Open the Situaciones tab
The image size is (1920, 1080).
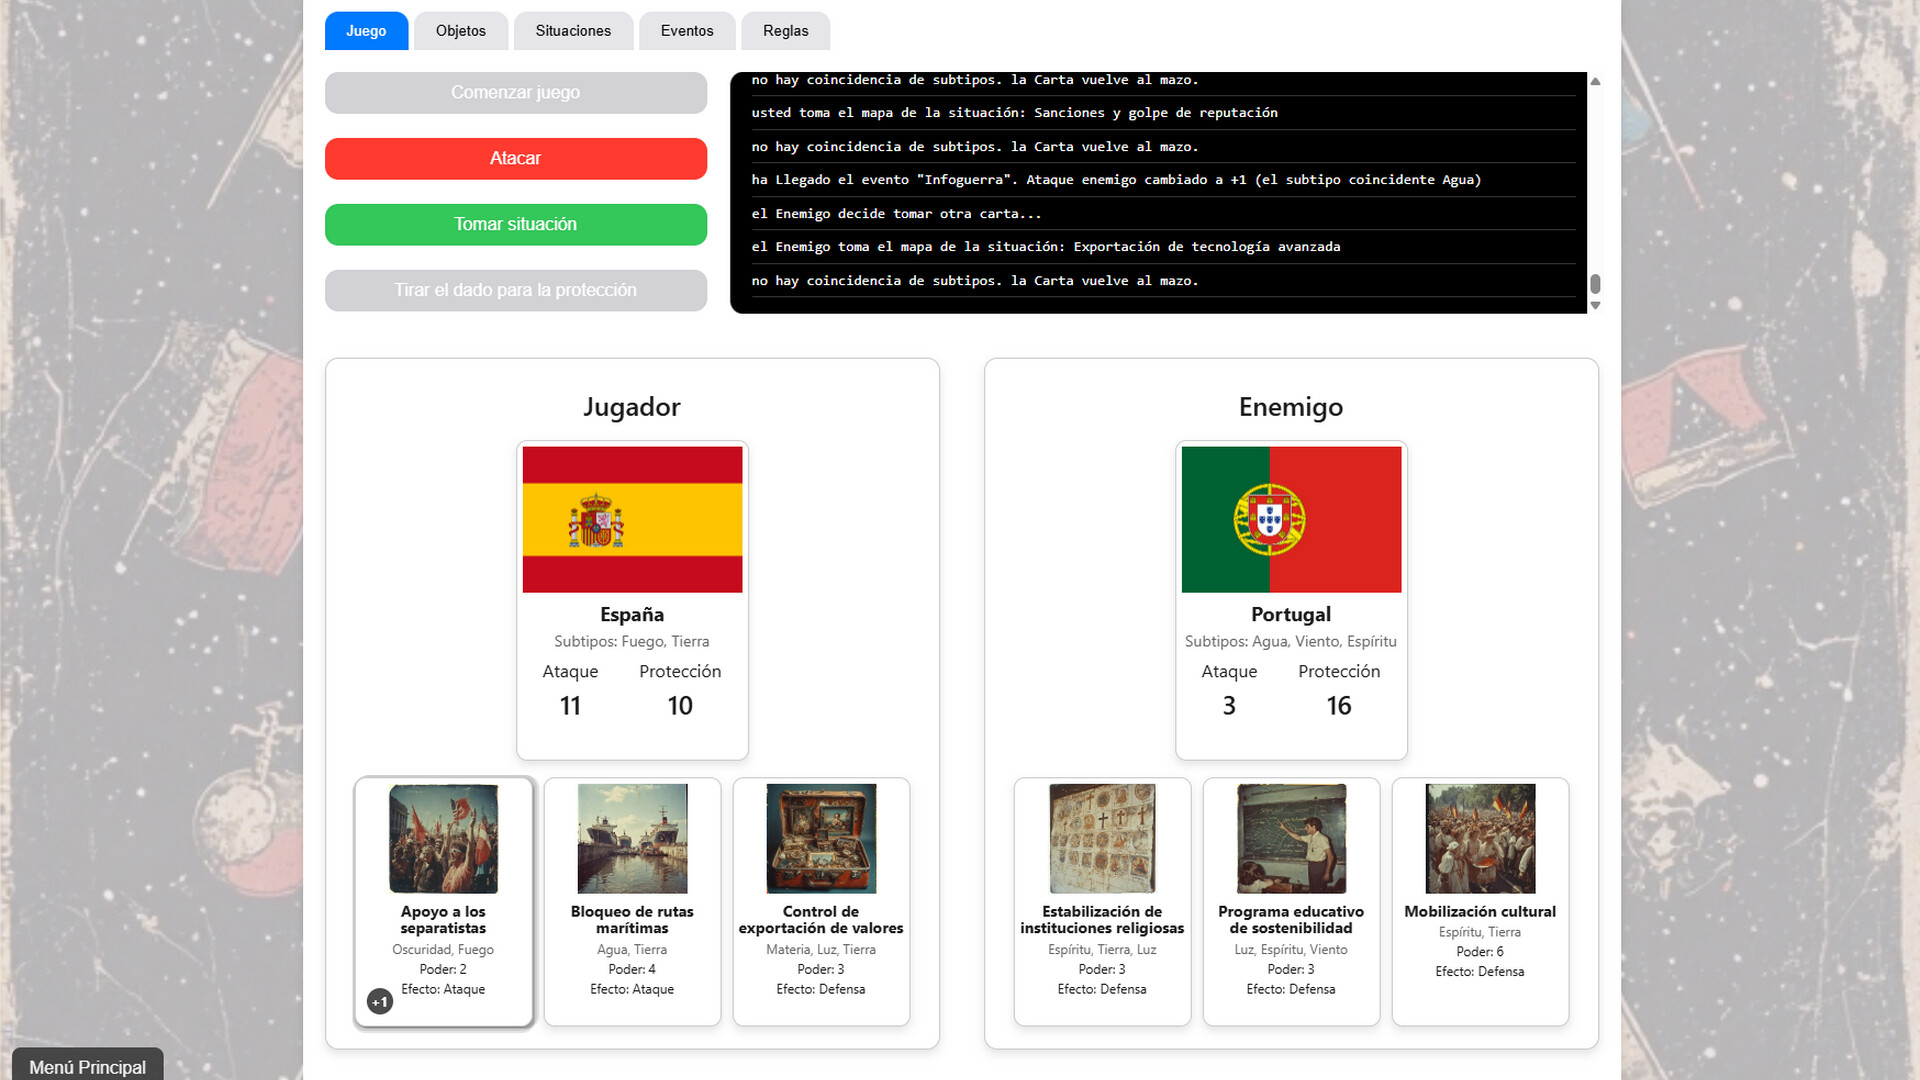pos(573,31)
